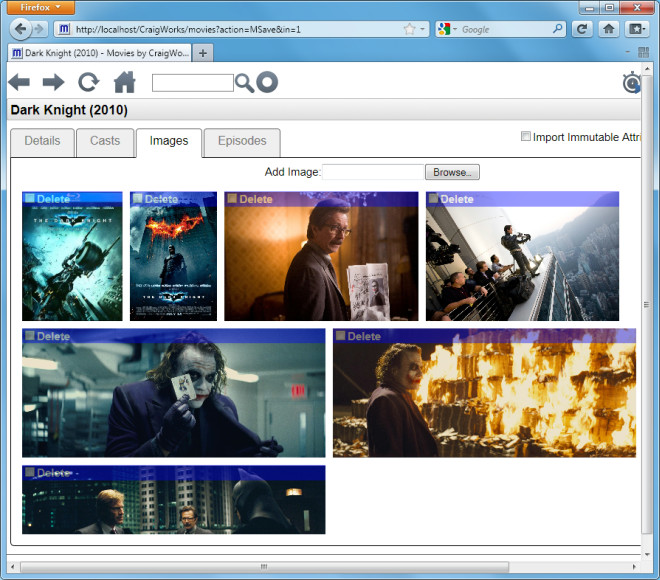Switch to the Details tab
Viewport: 660px width, 580px height.
[42, 142]
